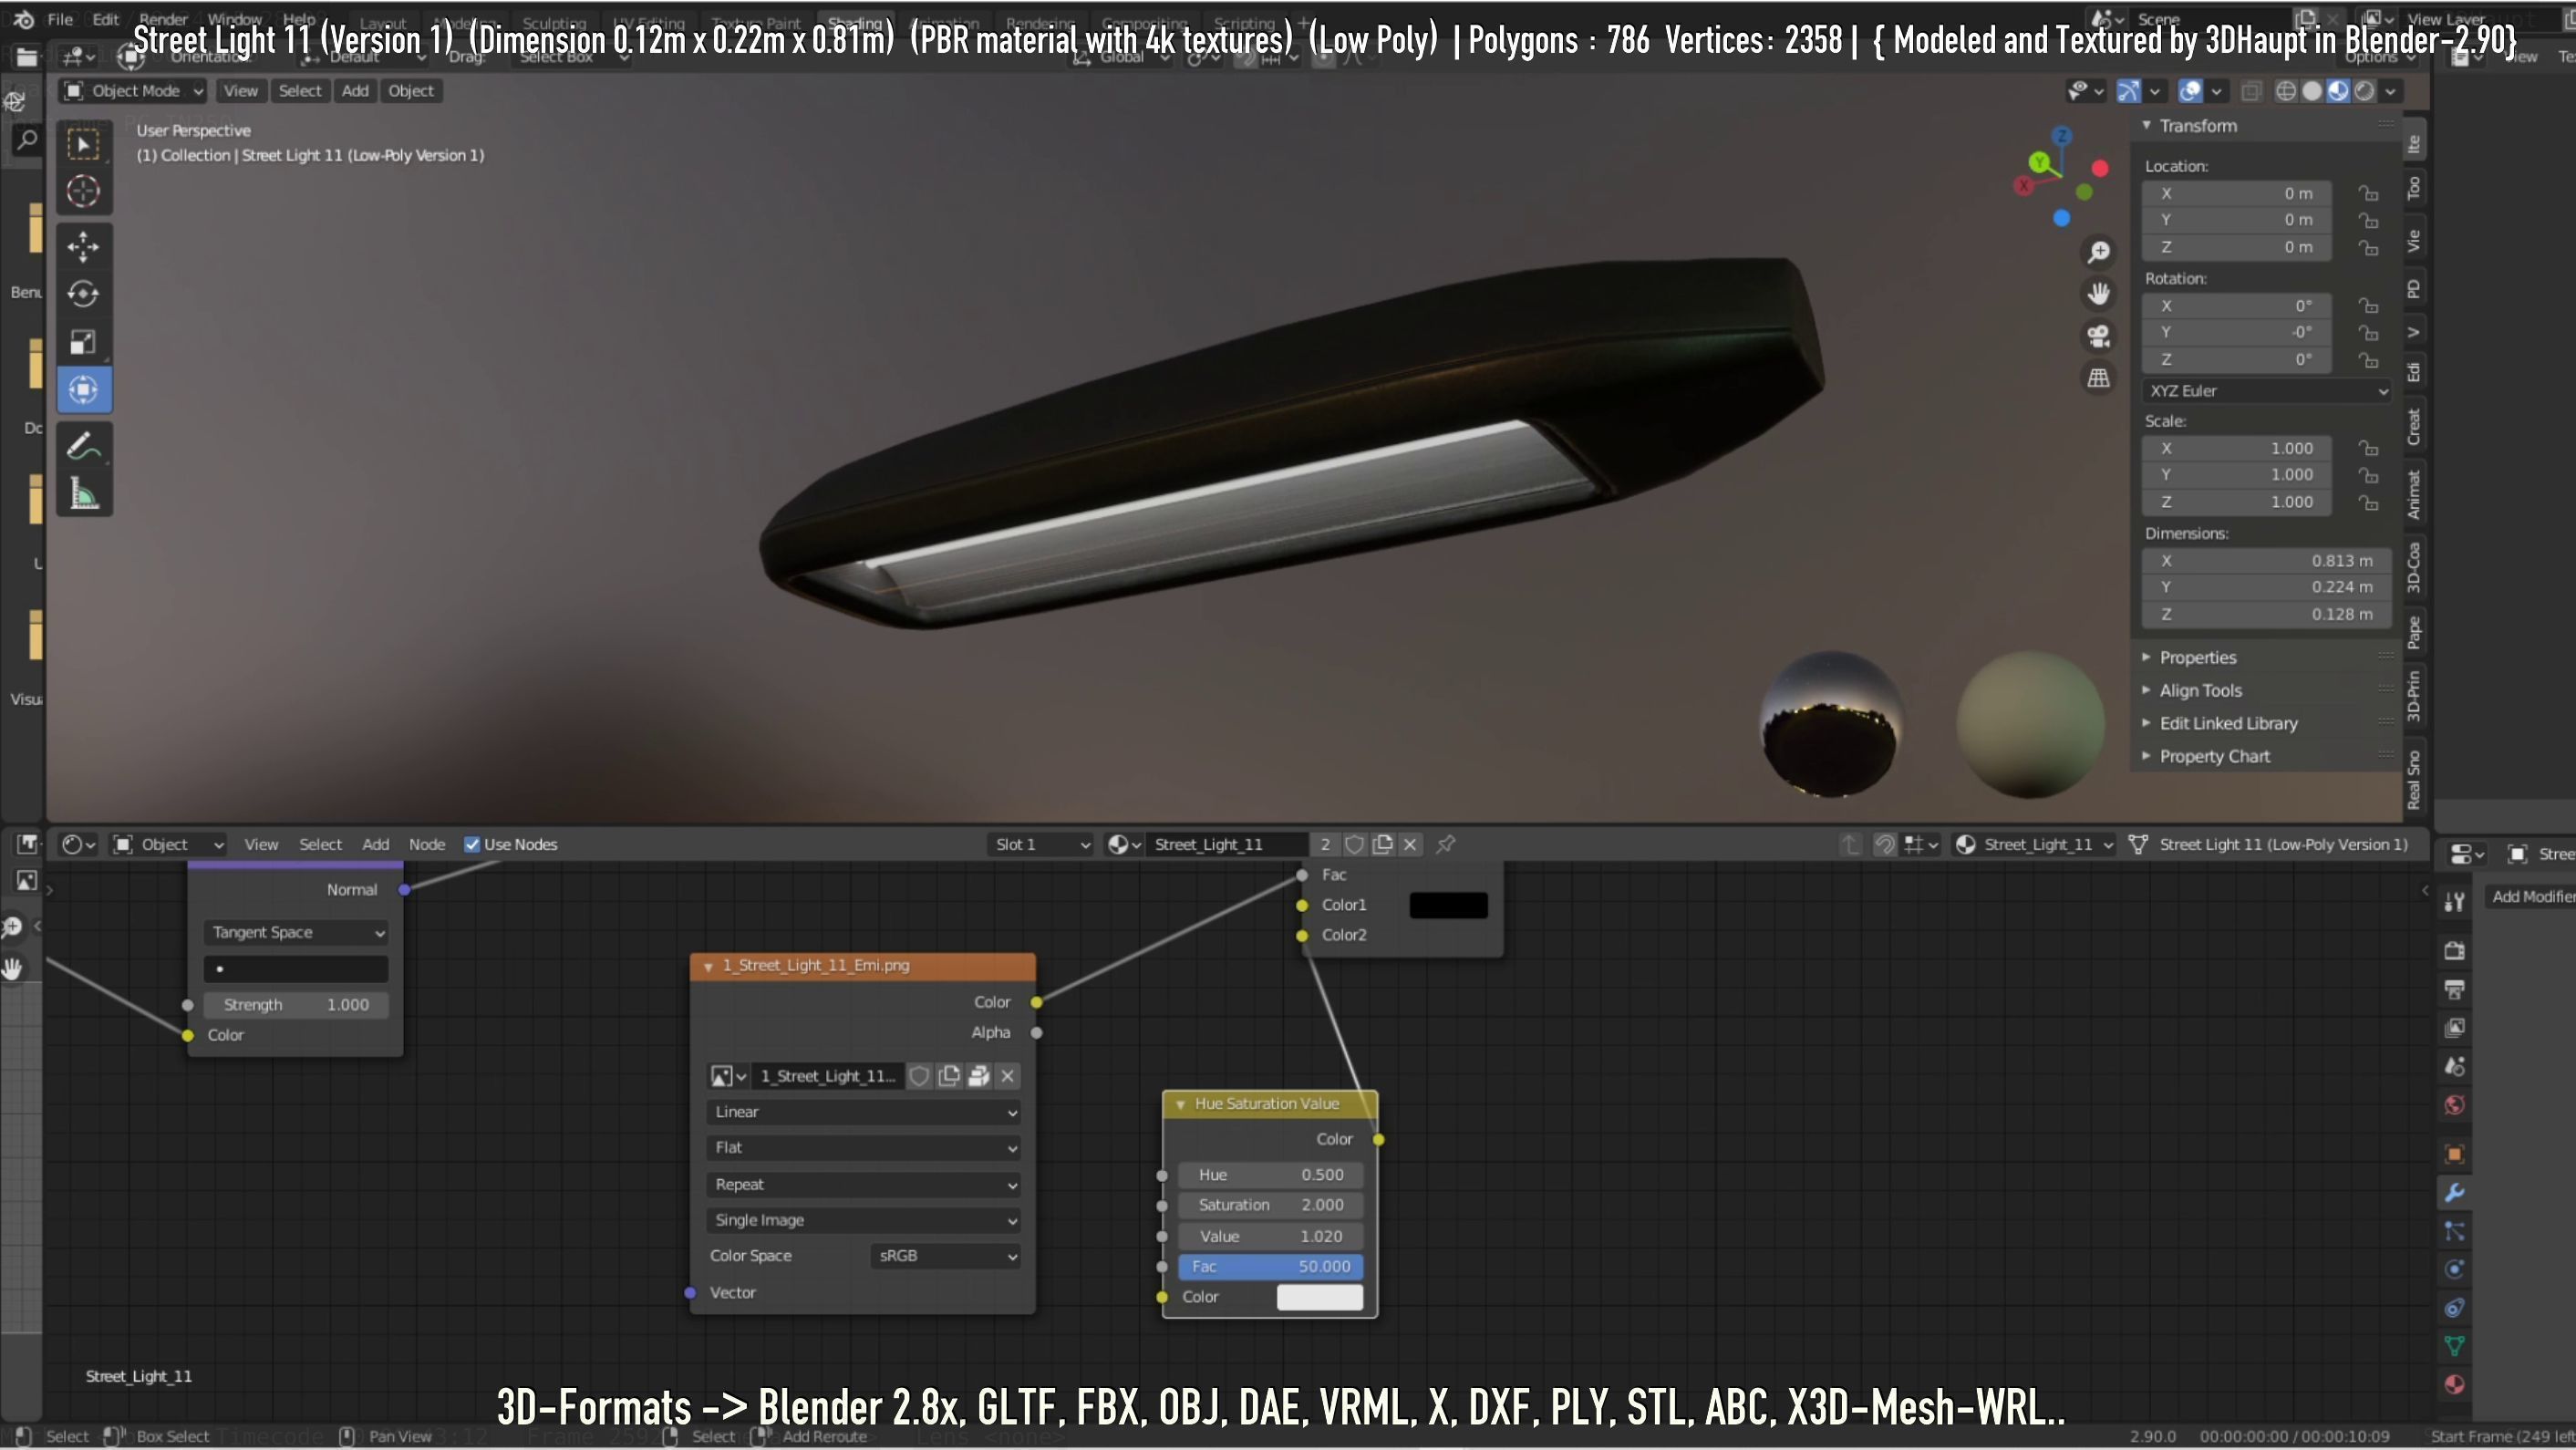This screenshot has width=2576, height=1450.
Task: Click Dimensions X 0.813 m field
Action: (x=2267, y=561)
